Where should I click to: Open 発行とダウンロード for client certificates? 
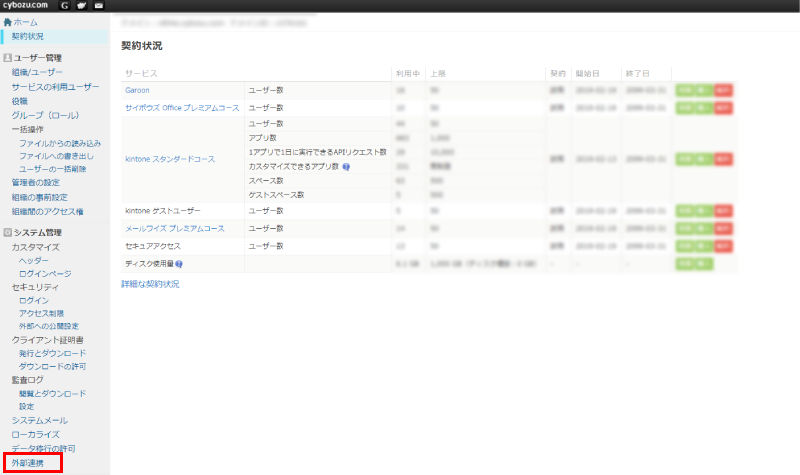coord(53,354)
